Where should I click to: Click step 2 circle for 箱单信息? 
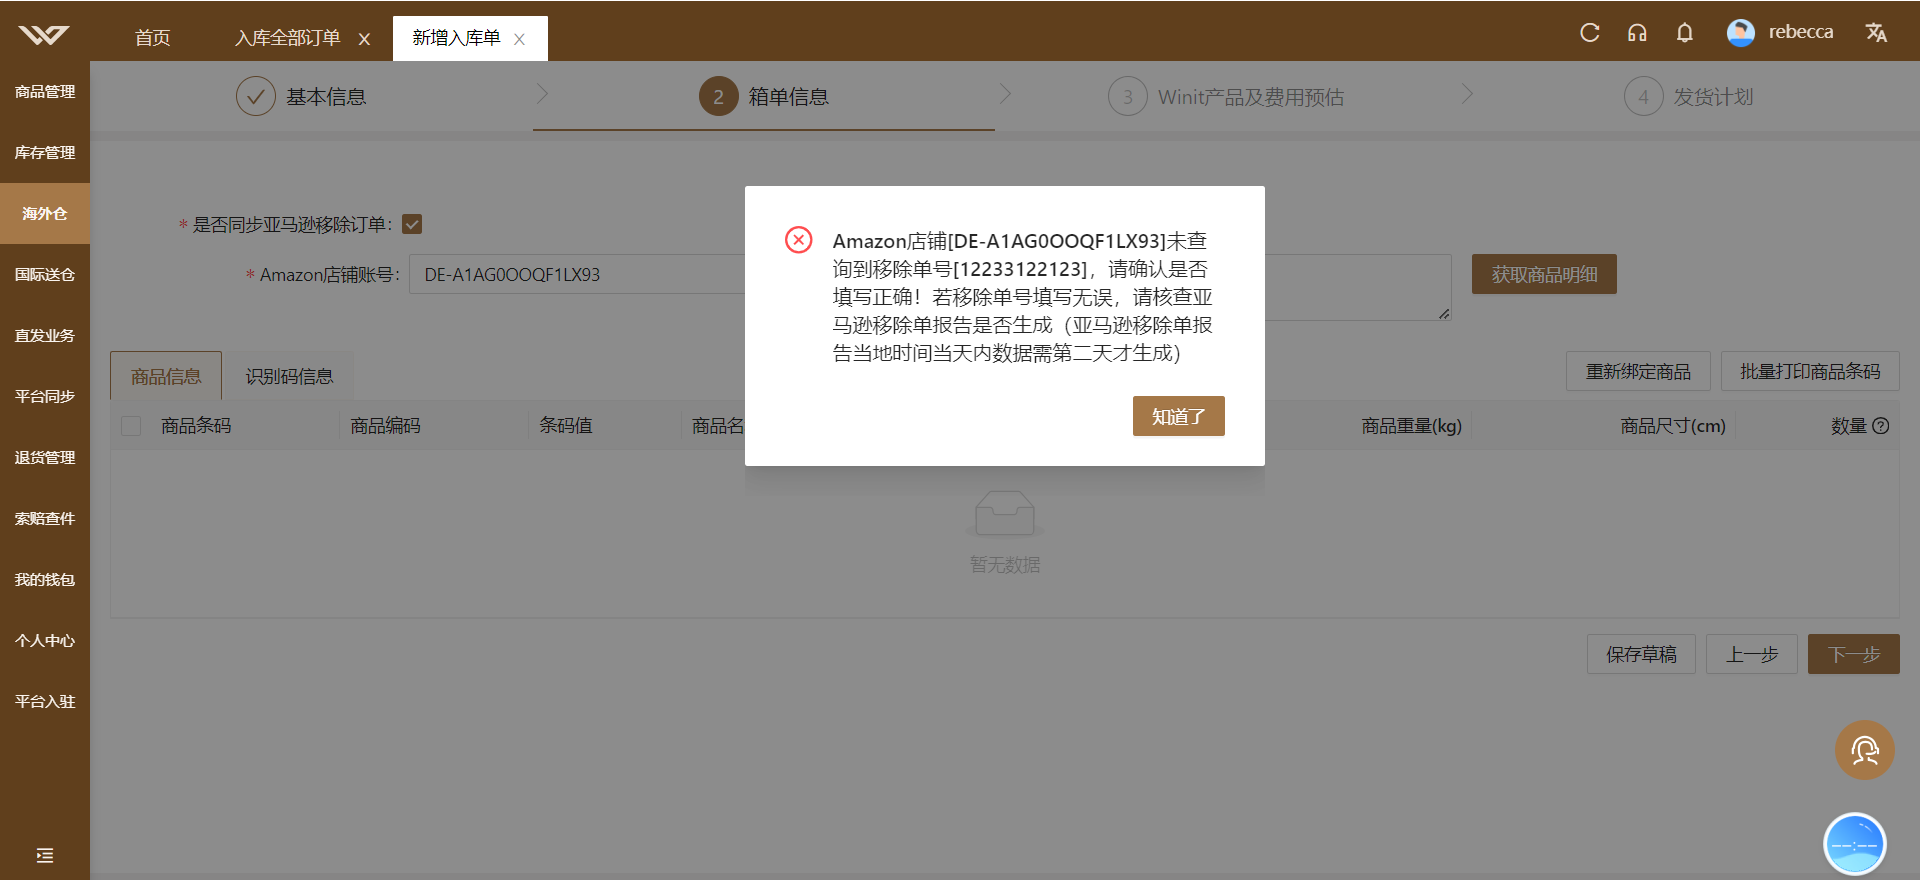click(x=718, y=96)
